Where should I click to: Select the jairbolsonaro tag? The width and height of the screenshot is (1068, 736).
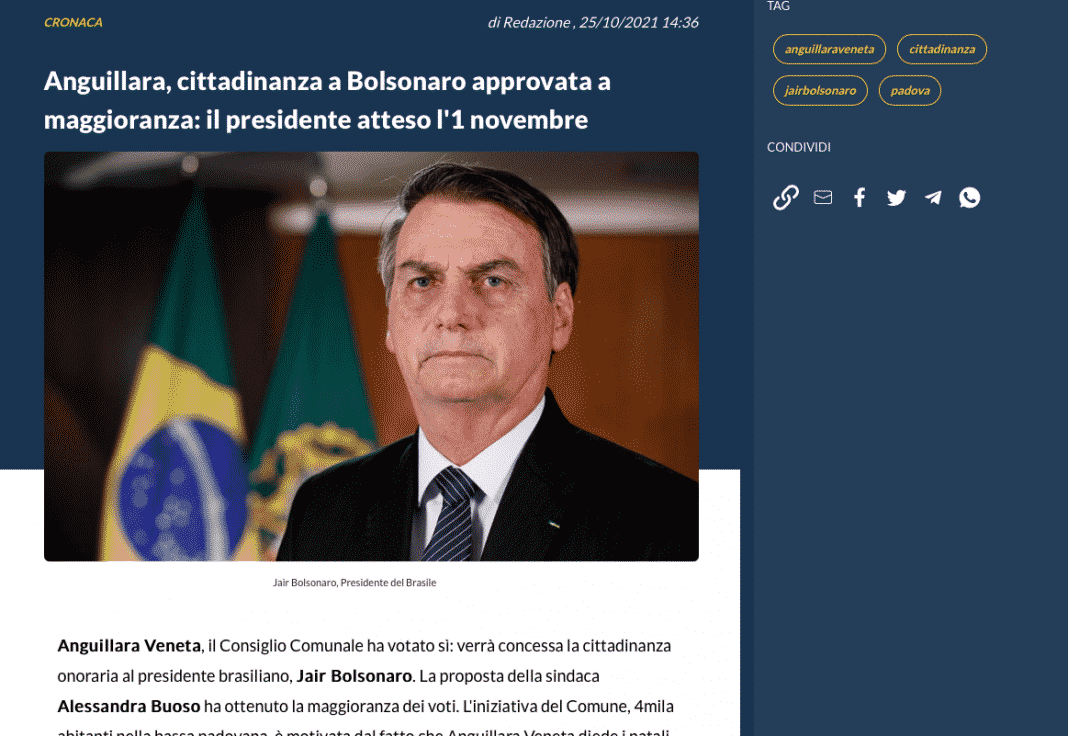[820, 91]
